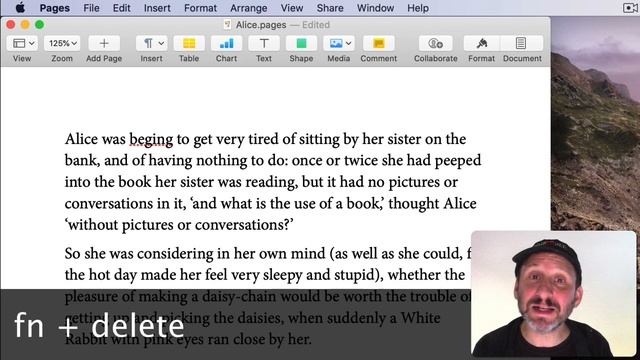Open the Help menu
The image size is (640, 360).
(x=418, y=8)
